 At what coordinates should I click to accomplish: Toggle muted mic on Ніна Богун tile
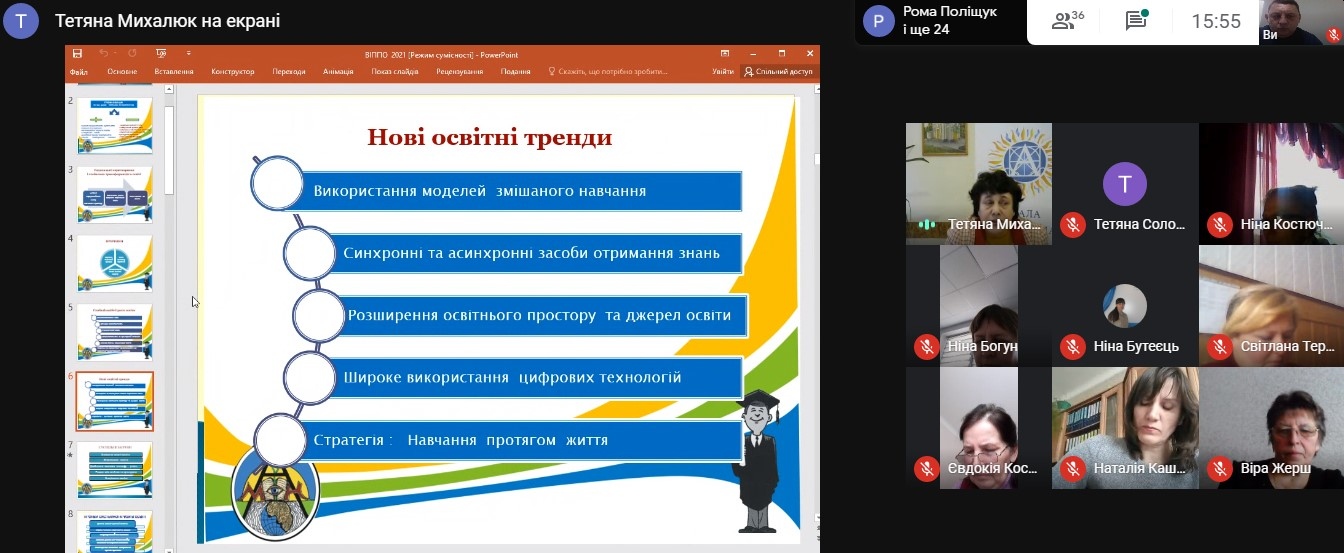(926, 347)
